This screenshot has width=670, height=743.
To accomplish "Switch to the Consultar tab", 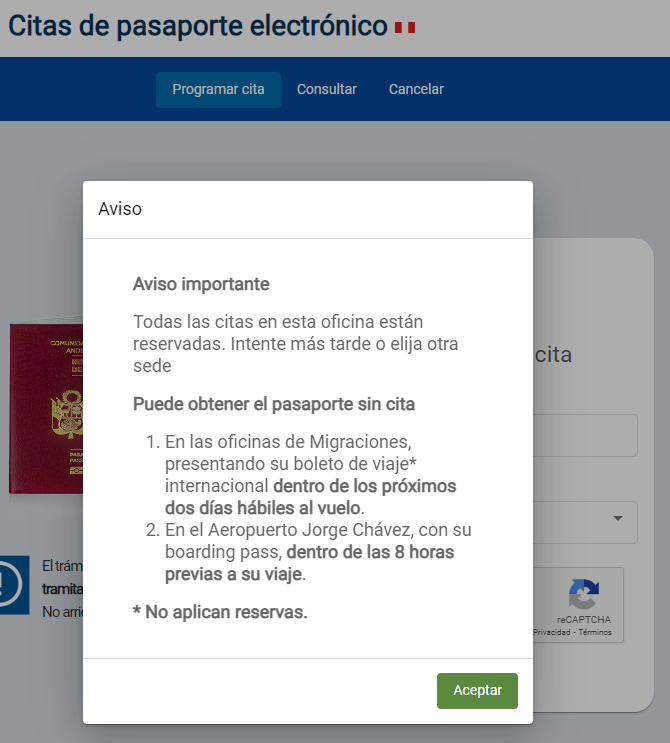I will point(326,90).
